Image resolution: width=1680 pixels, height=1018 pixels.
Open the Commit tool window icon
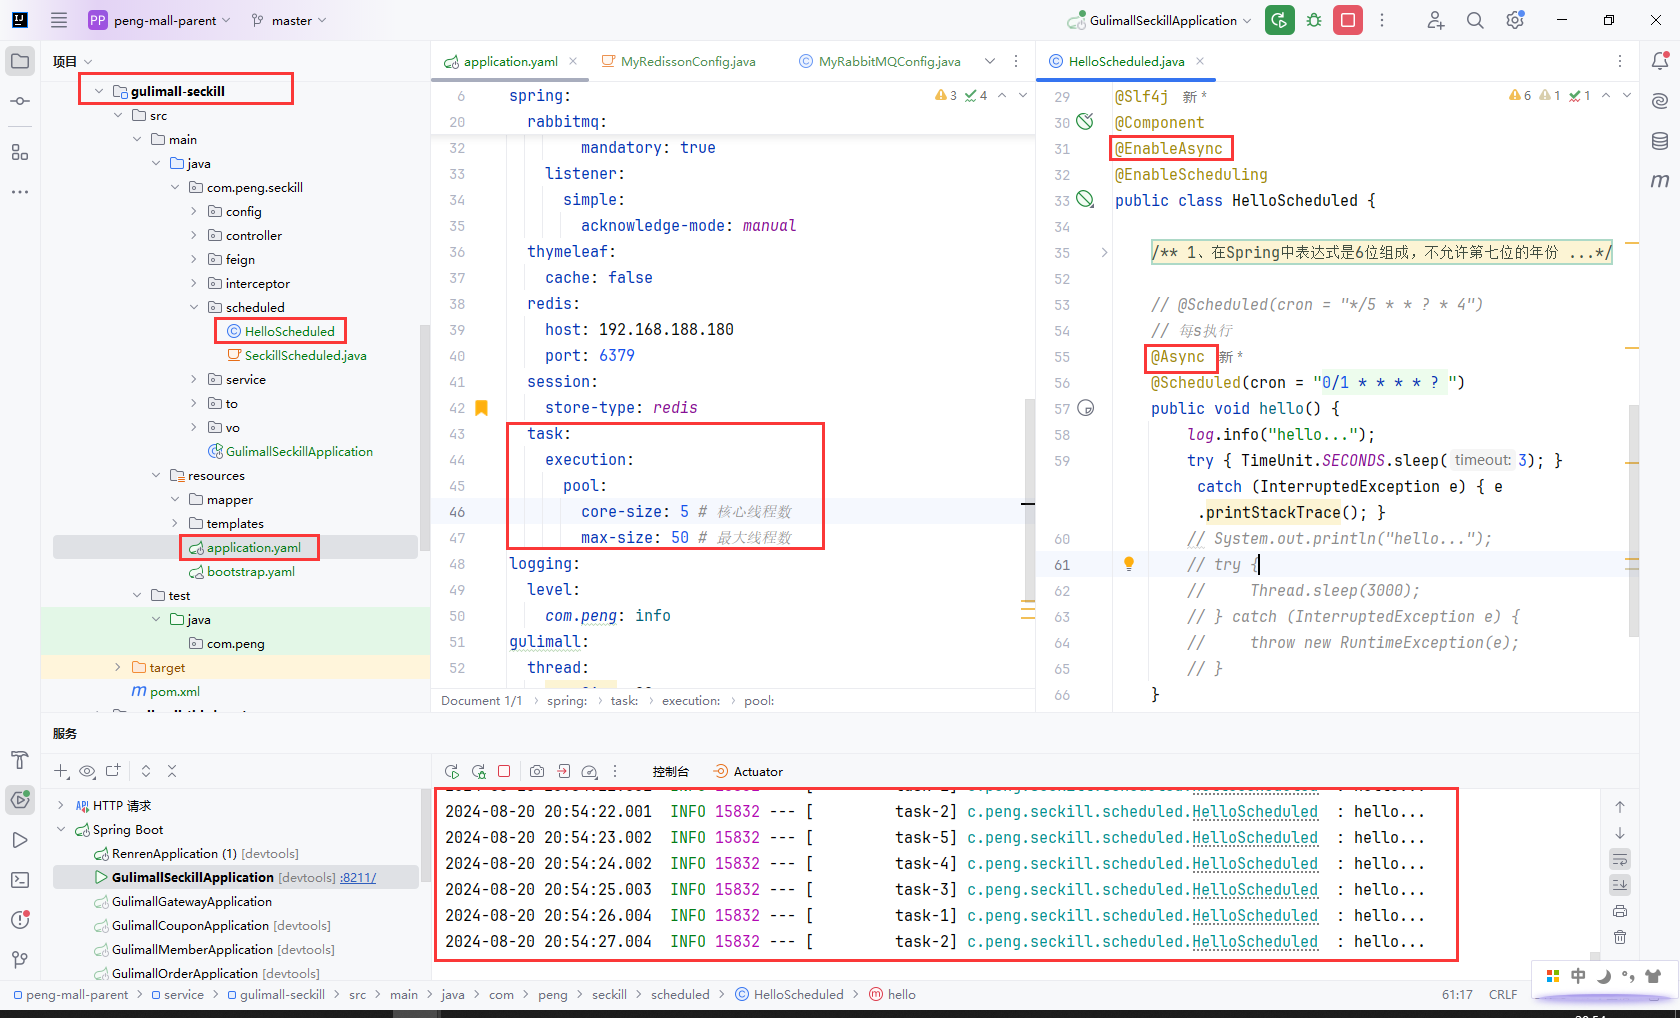20,101
